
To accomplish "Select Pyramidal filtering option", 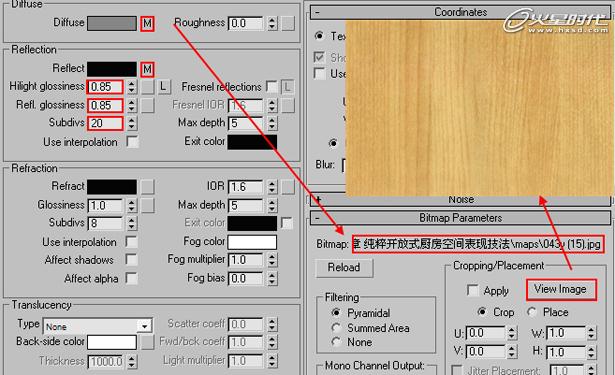I will click(336, 313).
